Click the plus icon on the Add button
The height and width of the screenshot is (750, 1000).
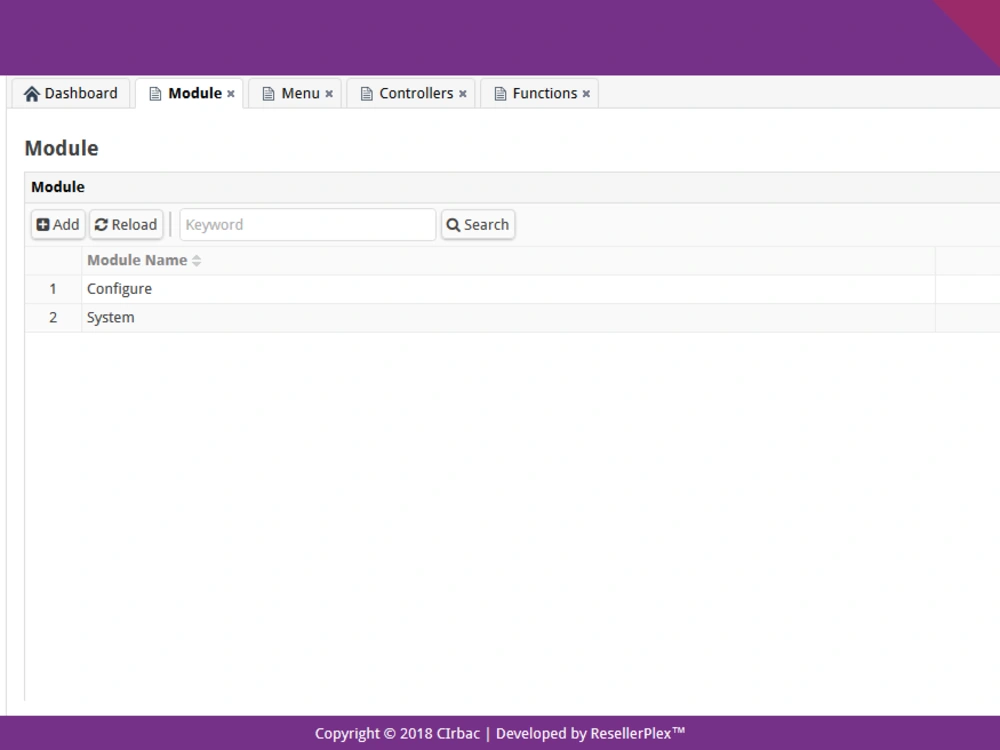click(41, 224)
